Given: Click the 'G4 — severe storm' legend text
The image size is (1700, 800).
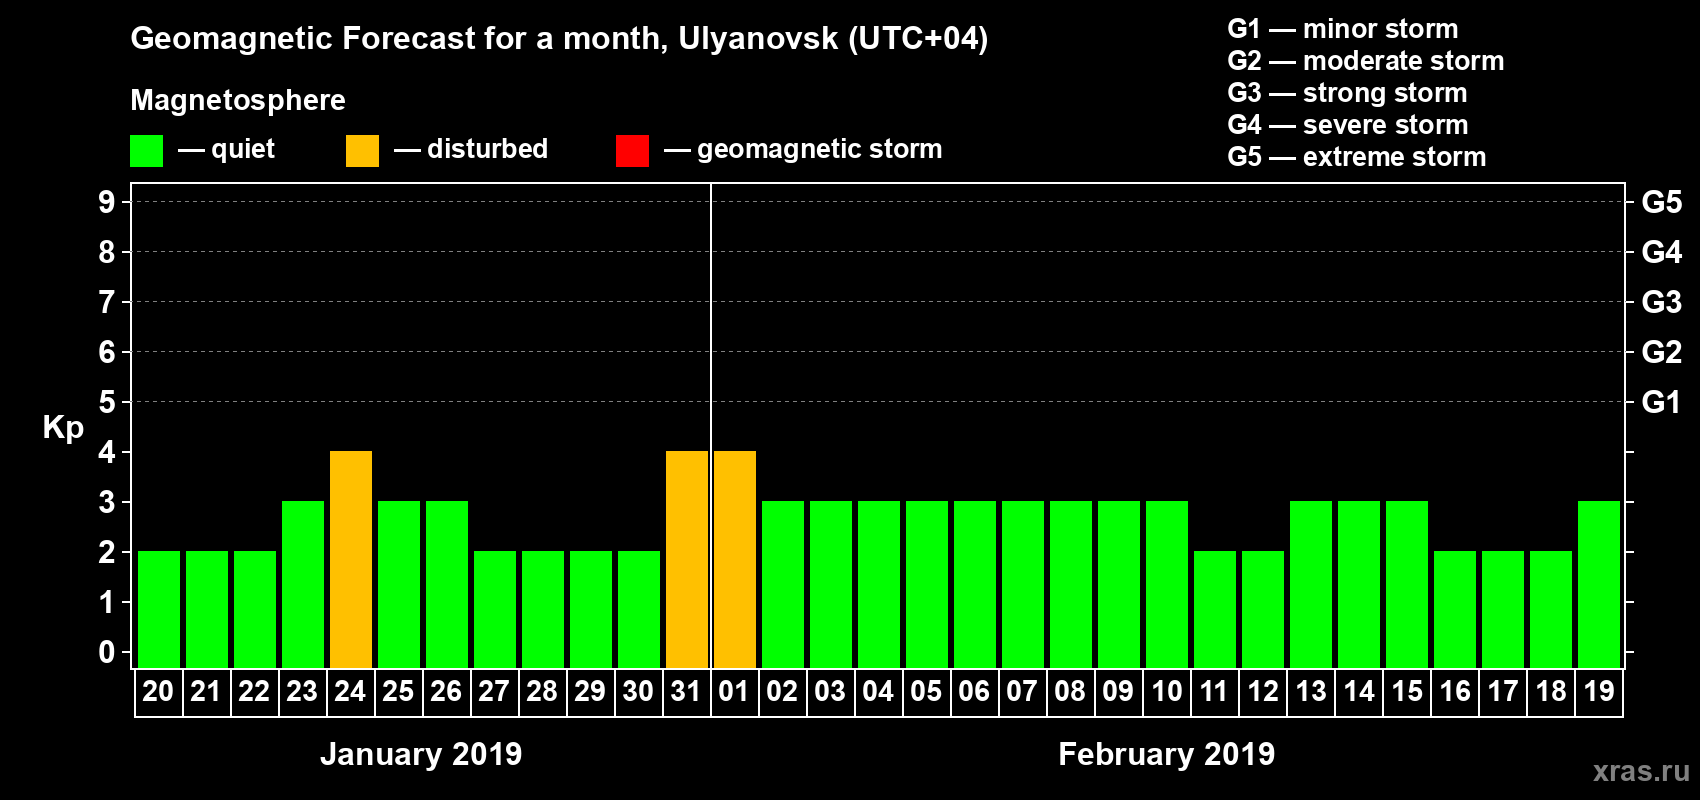Looking at the screenshot, I should click(x=1348, y=125).
